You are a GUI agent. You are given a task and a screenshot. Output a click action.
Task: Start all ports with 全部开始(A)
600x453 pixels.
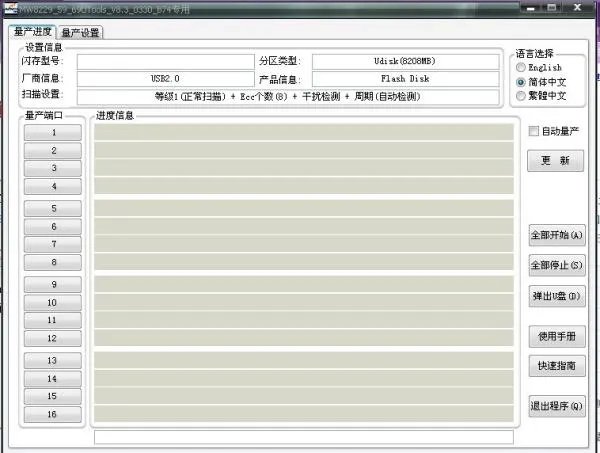[x=557, y=235]
